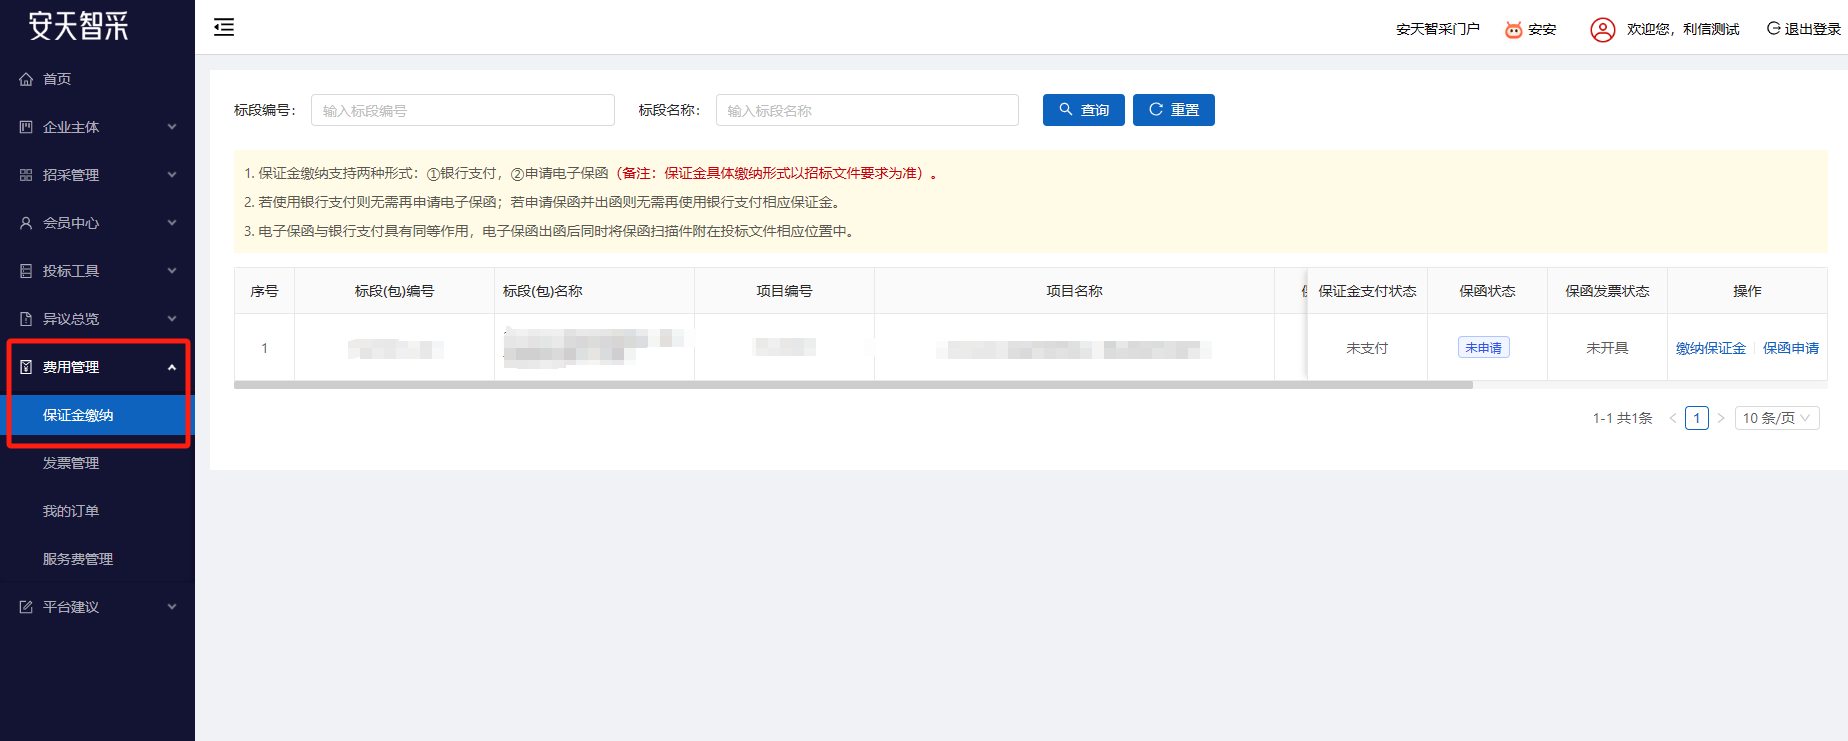Open the 安天智采门户 portal link
1848x741 pixels.
pyautogui.click(x=1437, y=29)
